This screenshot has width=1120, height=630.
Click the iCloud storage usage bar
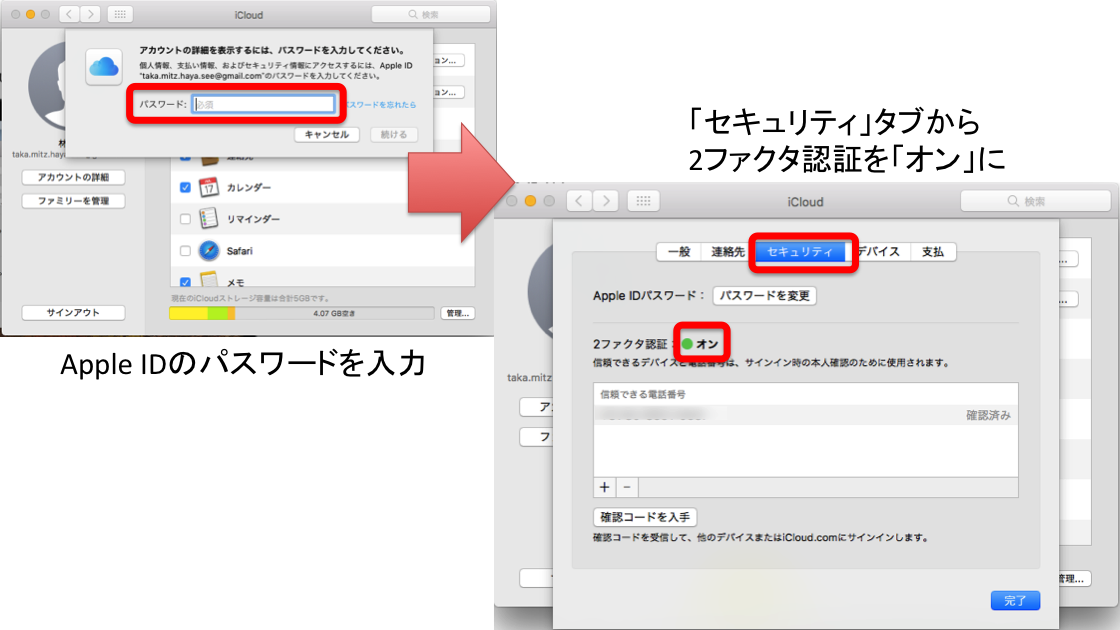point(301,313)
